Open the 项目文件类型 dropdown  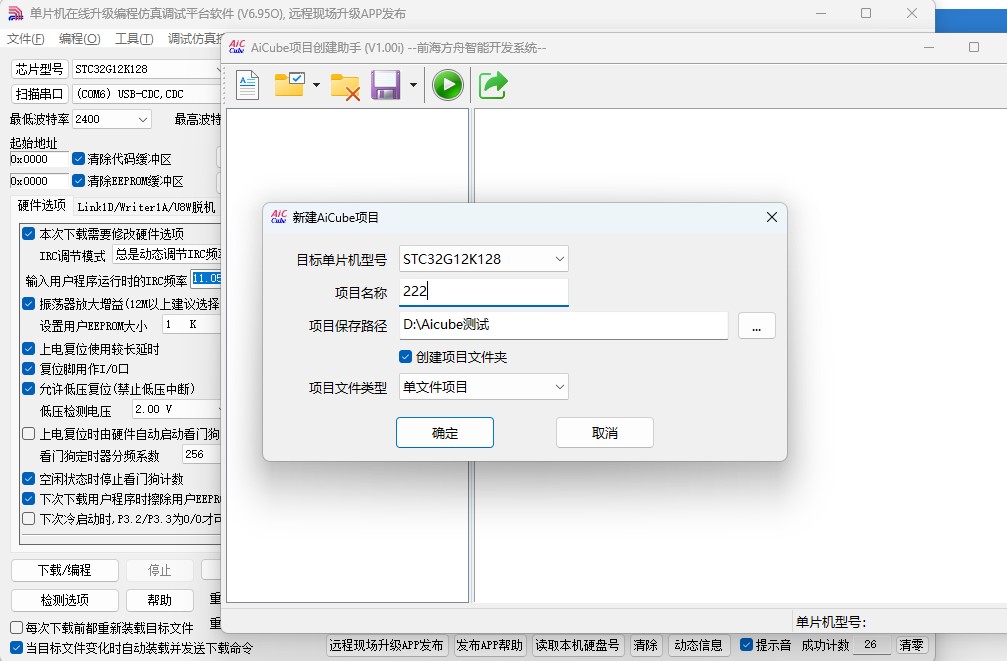point(484,387)
